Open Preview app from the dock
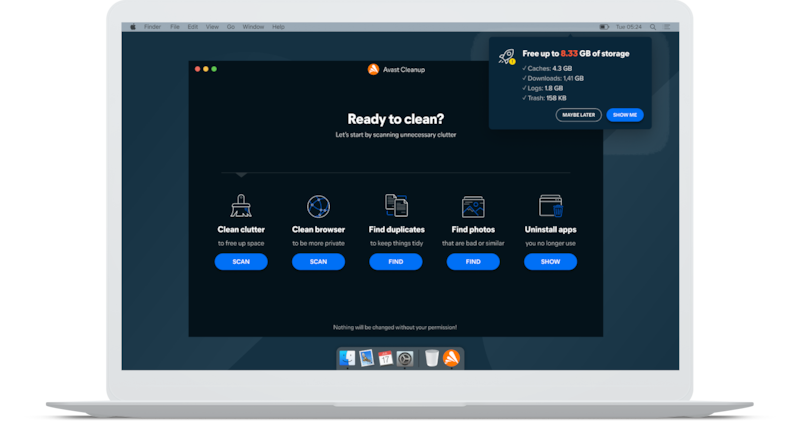Screen dimensions: 800x421 (x=366, y=358)
